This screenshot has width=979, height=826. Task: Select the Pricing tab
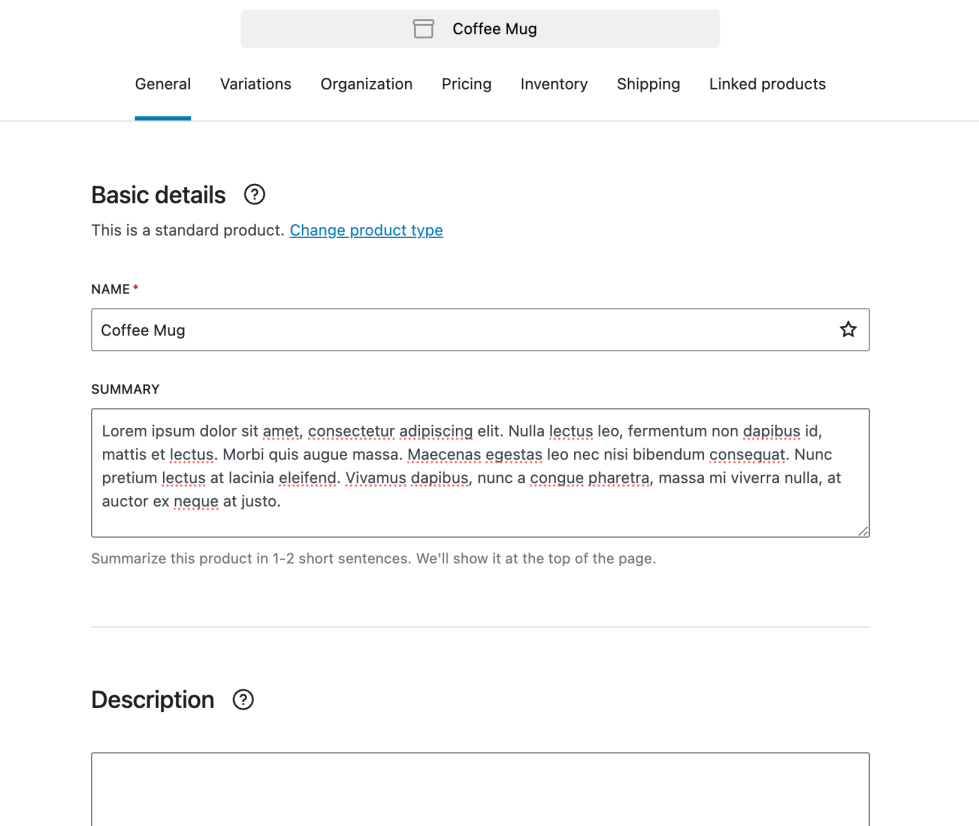coord(466,84)
